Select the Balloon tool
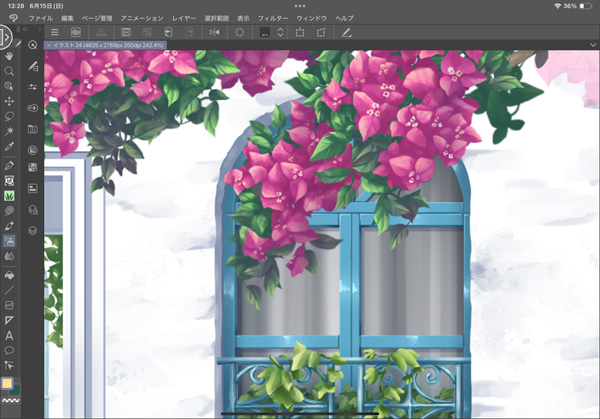This screenshot has height=419, width=600. 10,350
